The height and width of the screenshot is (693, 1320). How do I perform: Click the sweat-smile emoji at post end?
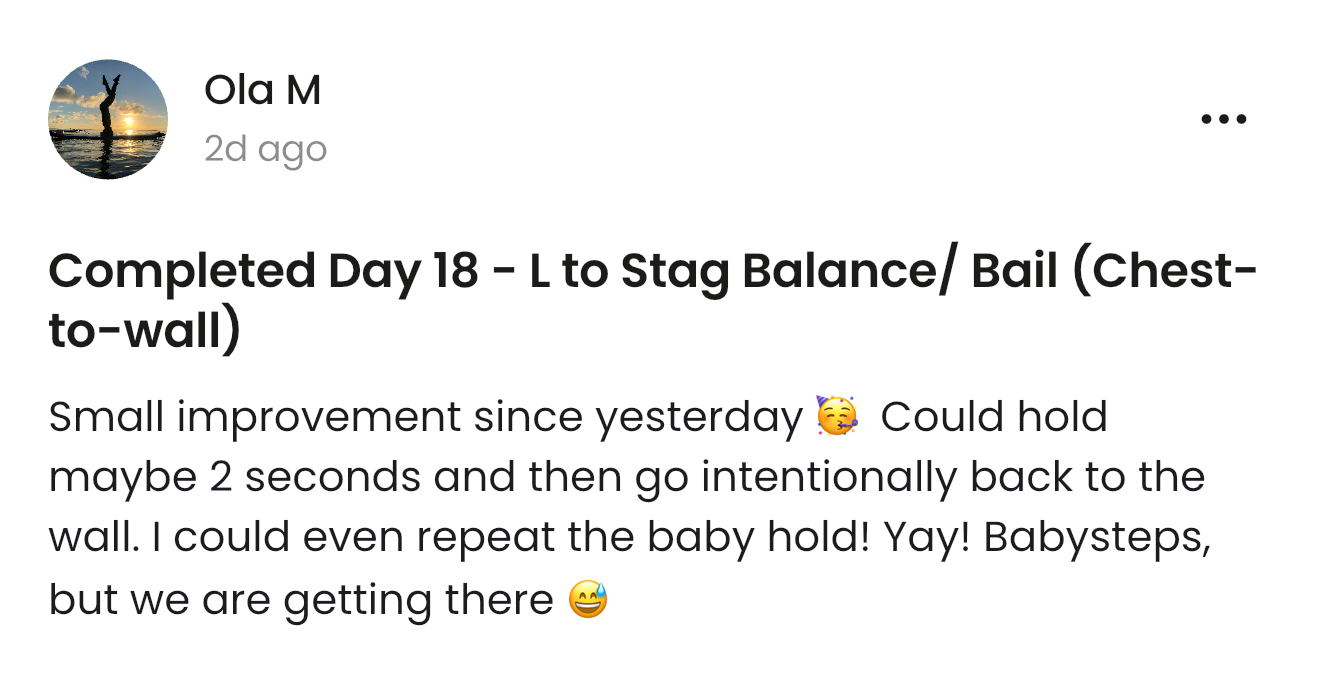point(588,600)
